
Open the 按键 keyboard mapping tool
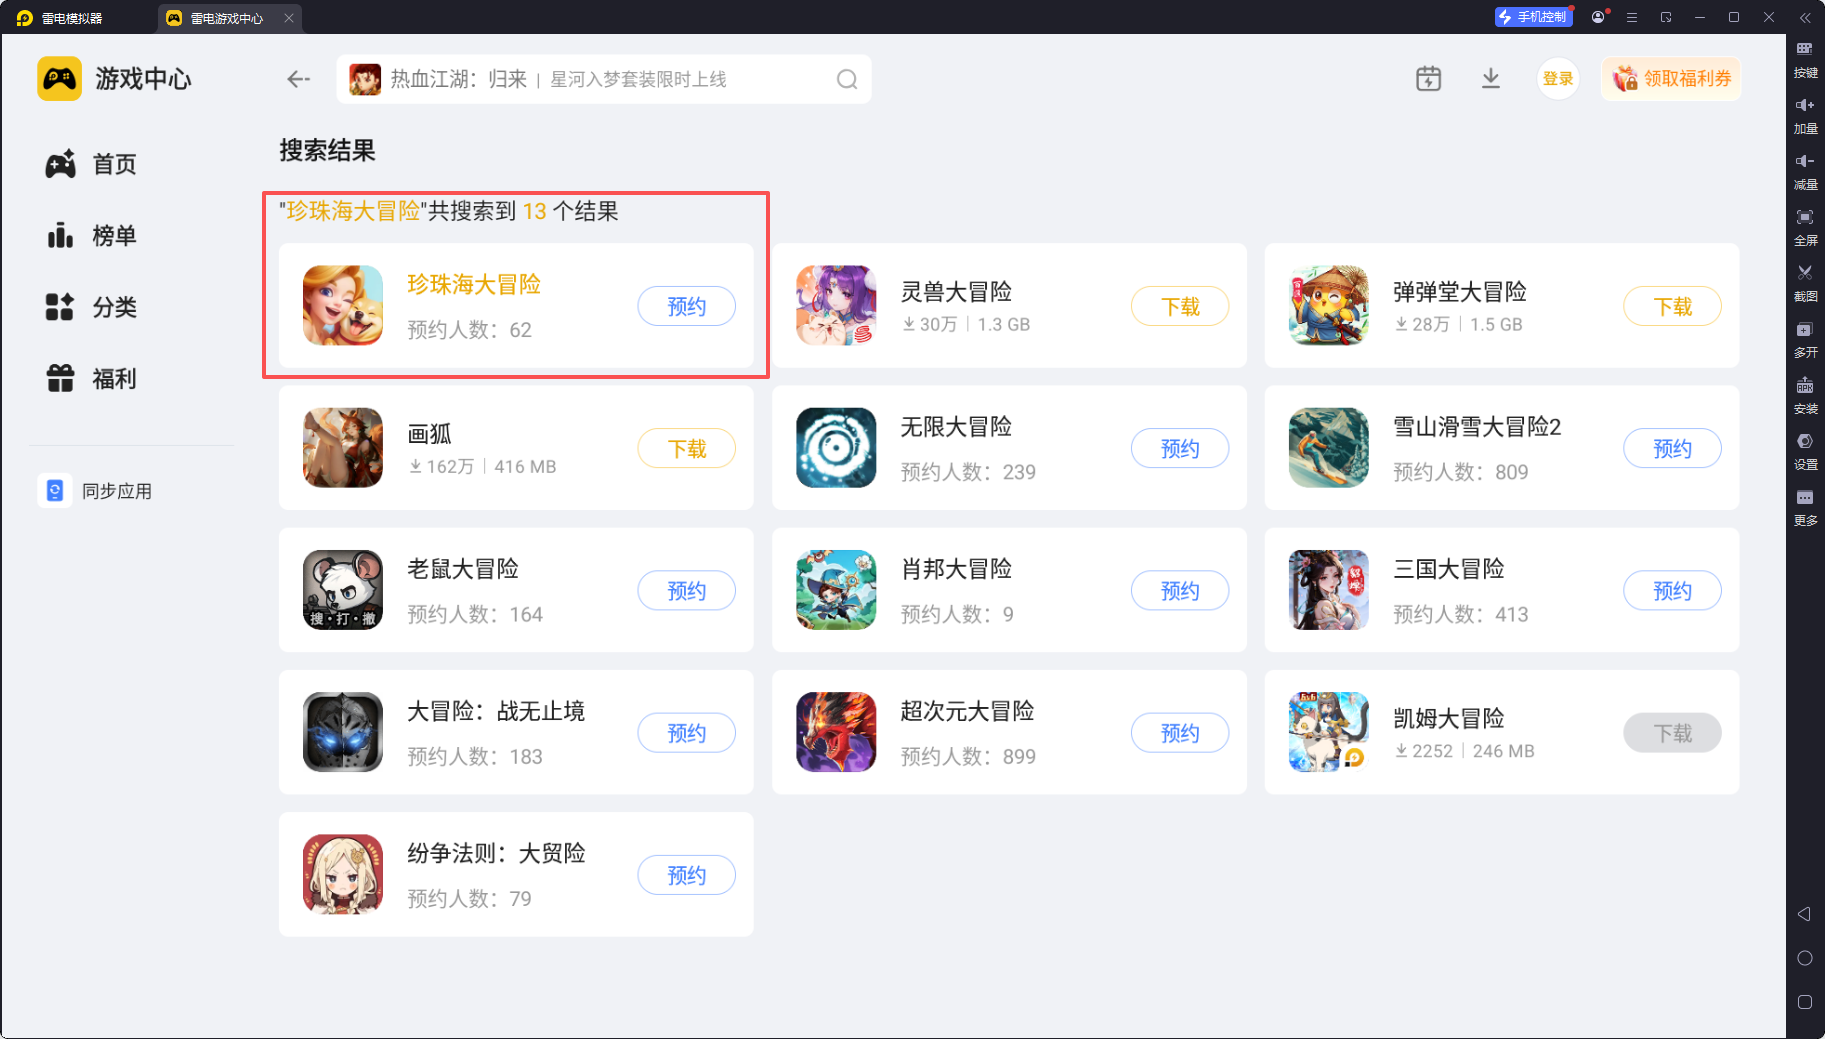pos(1805,60)
